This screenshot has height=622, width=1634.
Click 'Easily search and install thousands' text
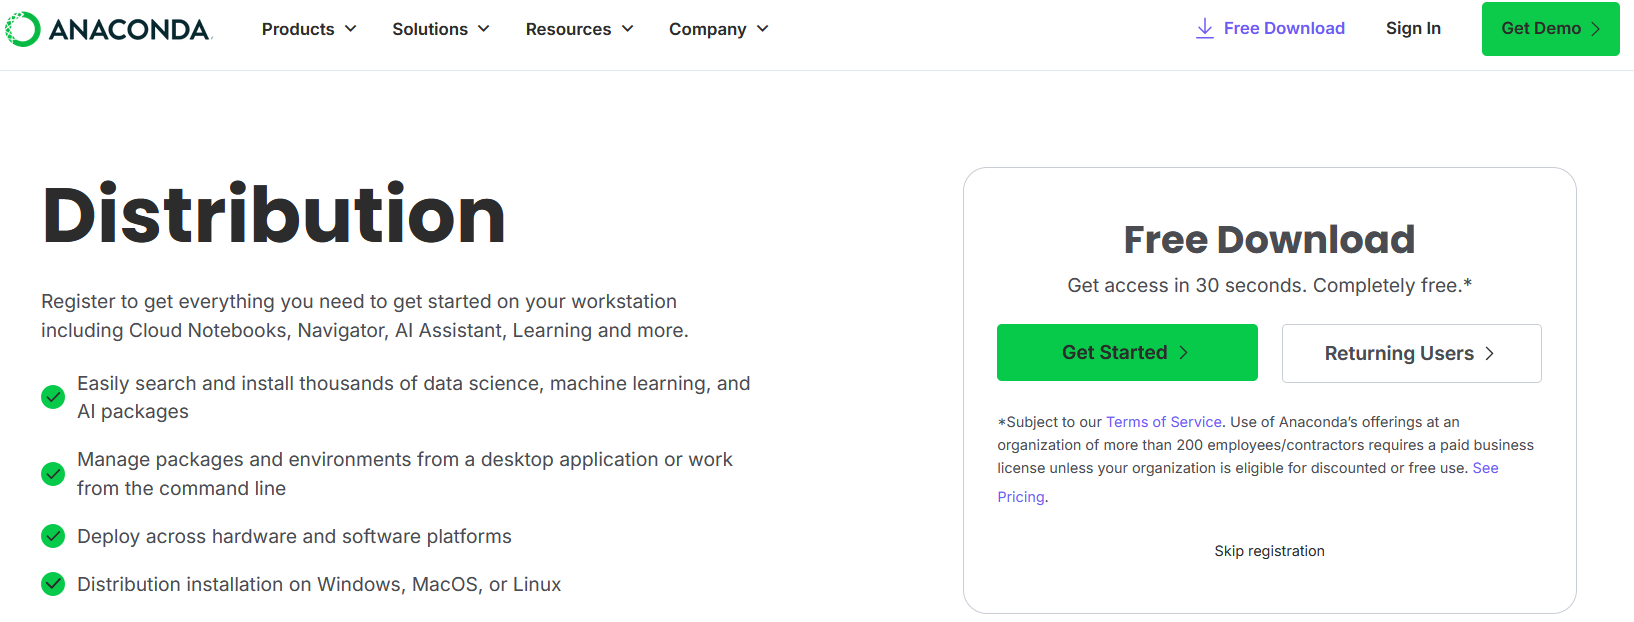413,397
